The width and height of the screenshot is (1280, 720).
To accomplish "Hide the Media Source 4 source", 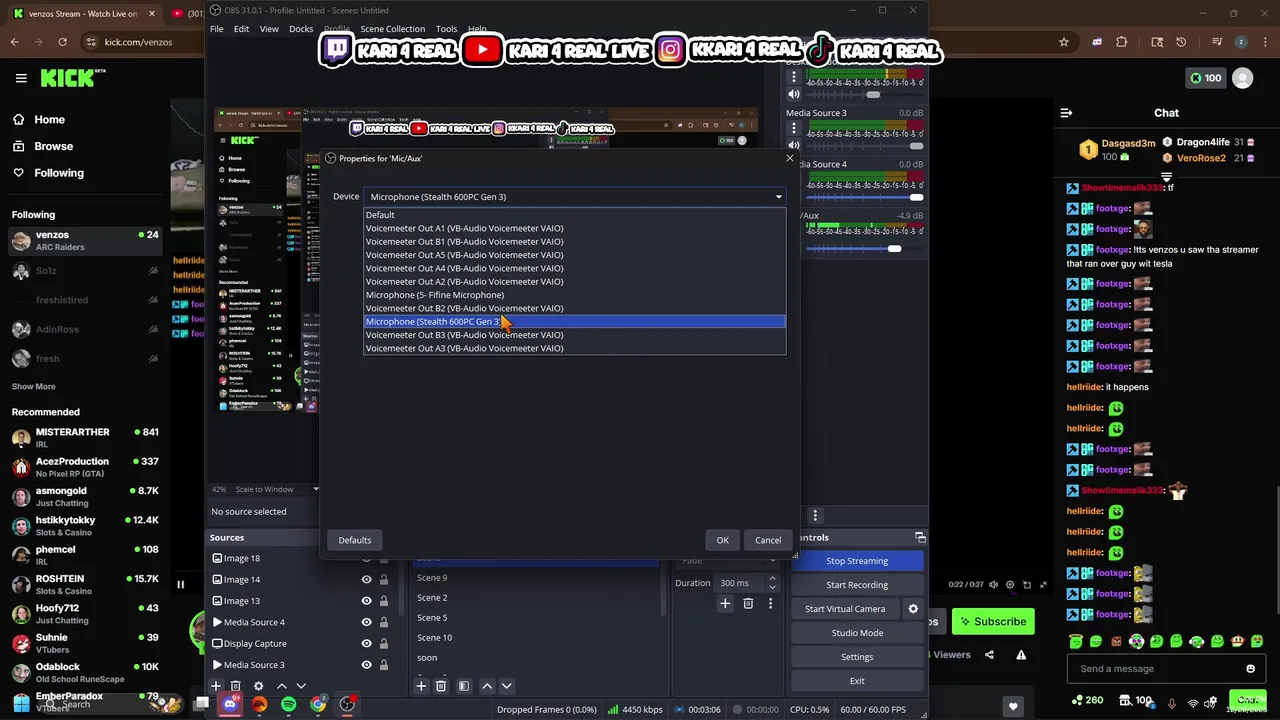I will coord(366,622).
